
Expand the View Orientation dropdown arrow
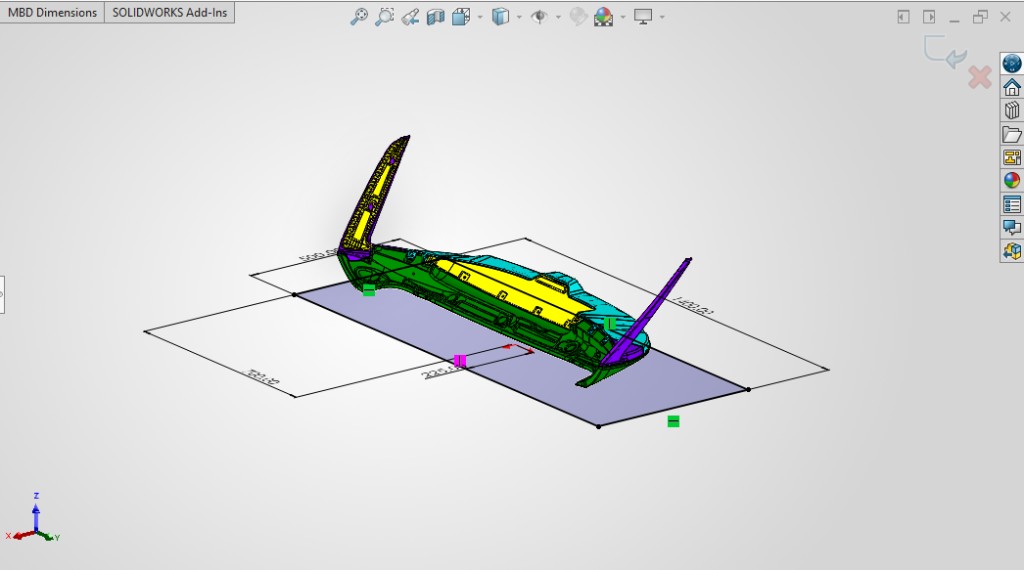click(480, 17)
